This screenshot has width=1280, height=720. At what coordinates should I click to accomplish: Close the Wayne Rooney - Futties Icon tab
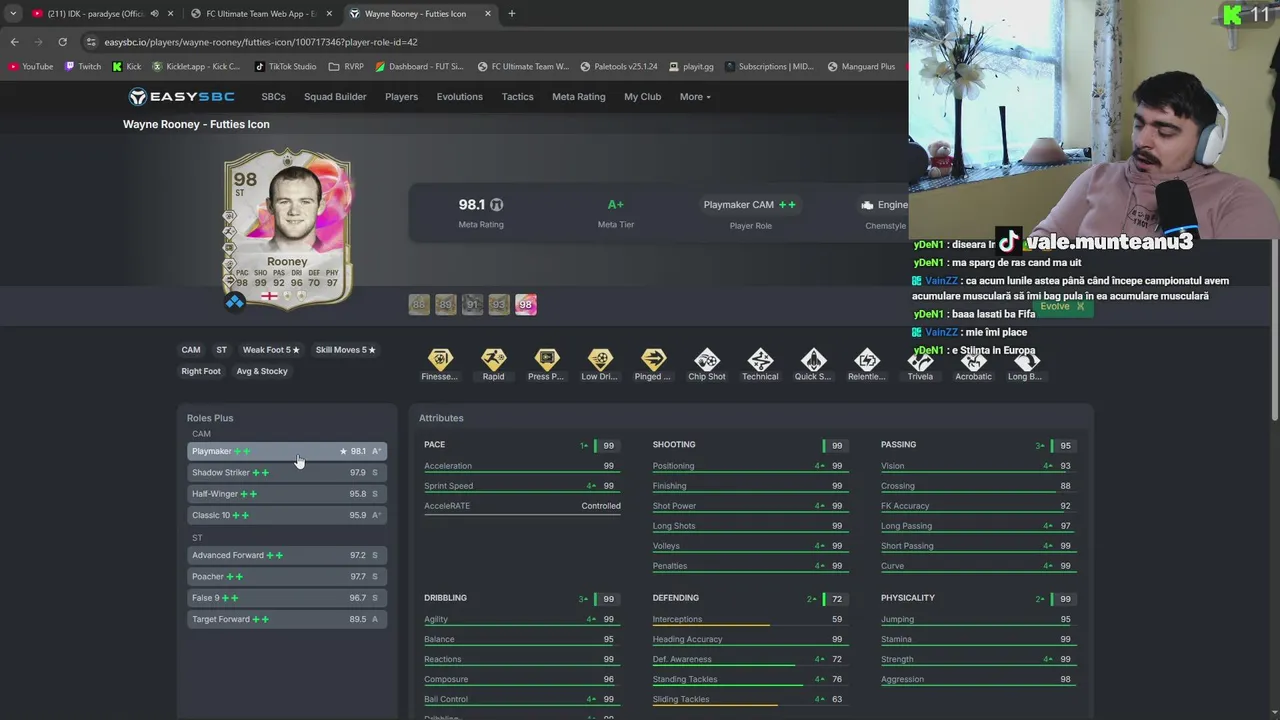(488, 14)
